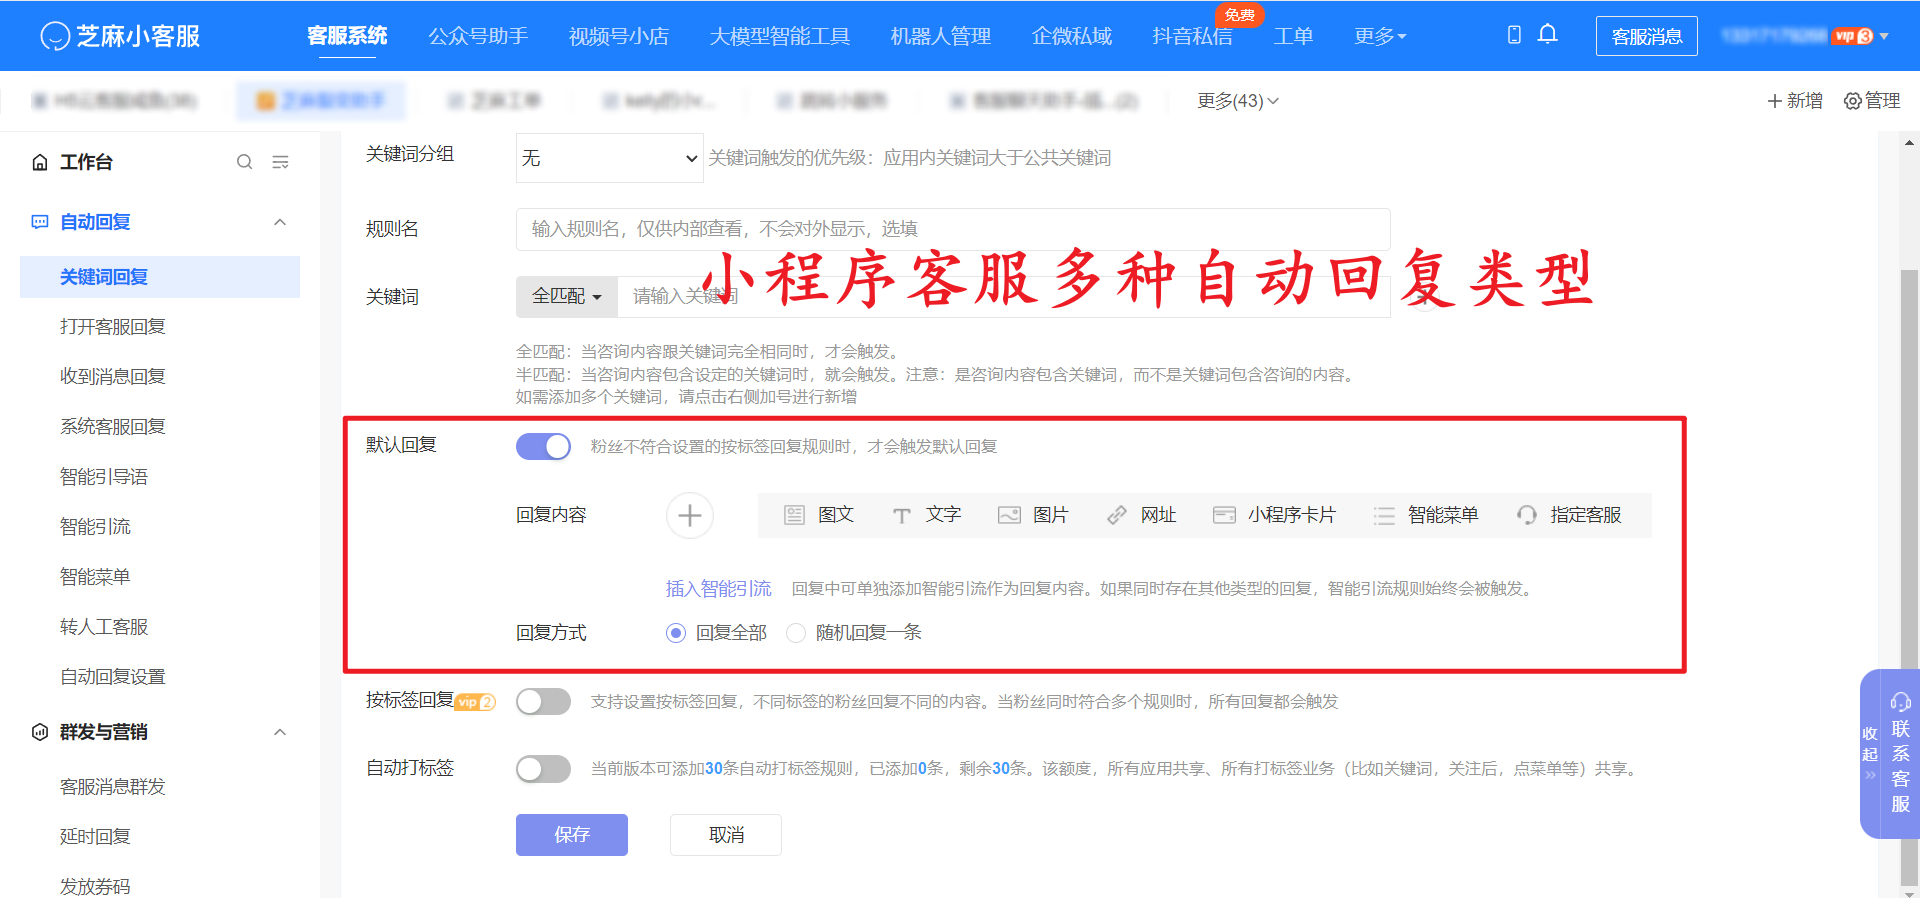Open the 关键词分组 dropdown
Screen dimensions: 1920x898
coord(609,158)
